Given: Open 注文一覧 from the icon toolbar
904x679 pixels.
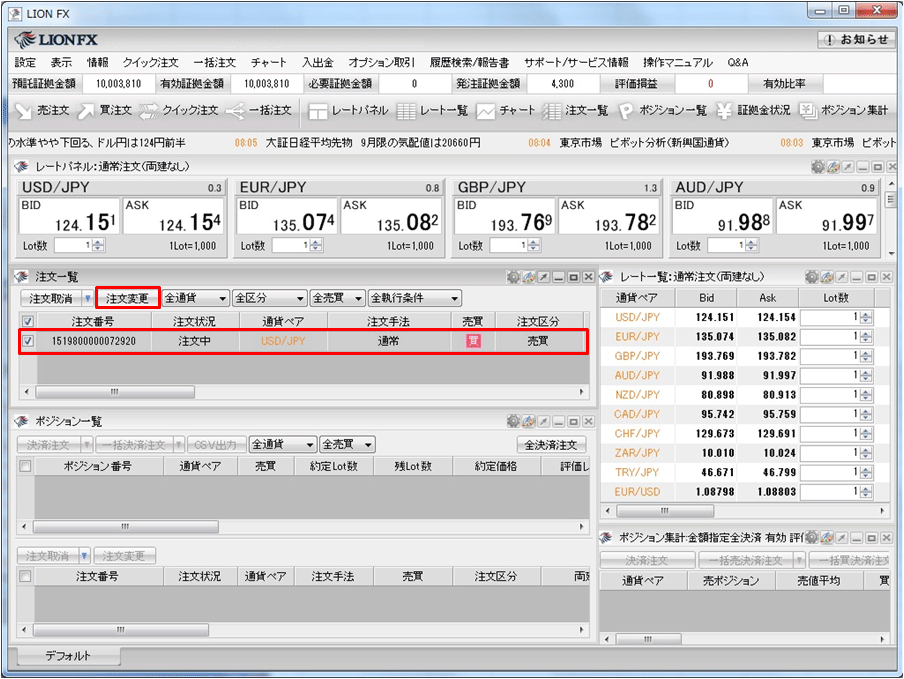Looking at the screenshot, I should 575,110.
